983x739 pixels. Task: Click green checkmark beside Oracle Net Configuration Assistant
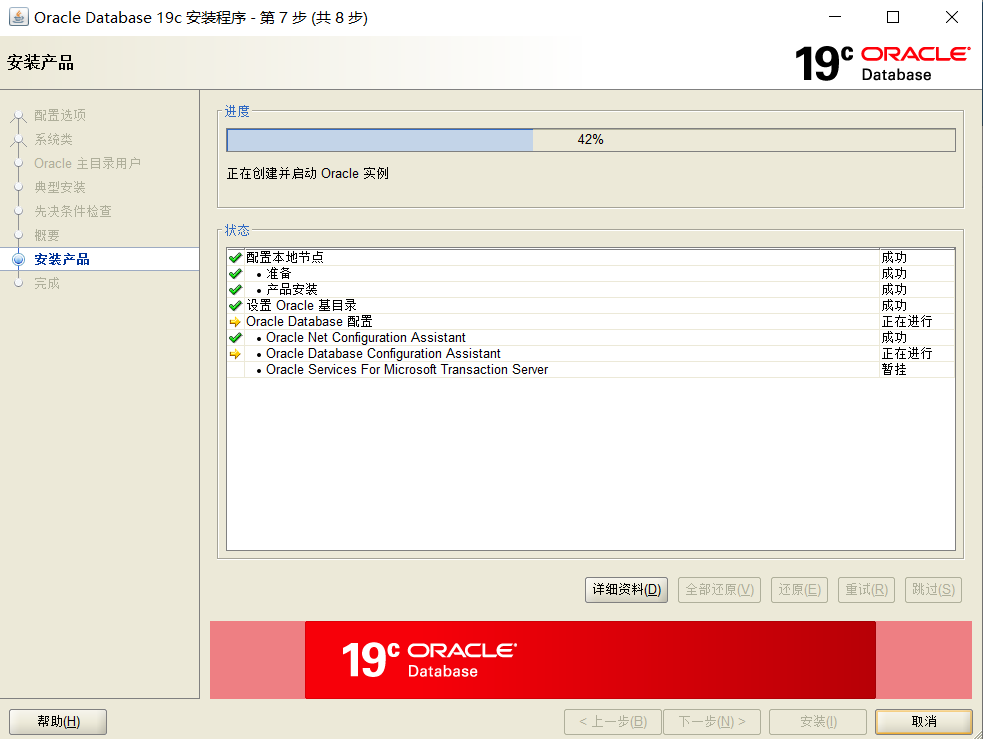pyautogui.click(x=235, y=338)
